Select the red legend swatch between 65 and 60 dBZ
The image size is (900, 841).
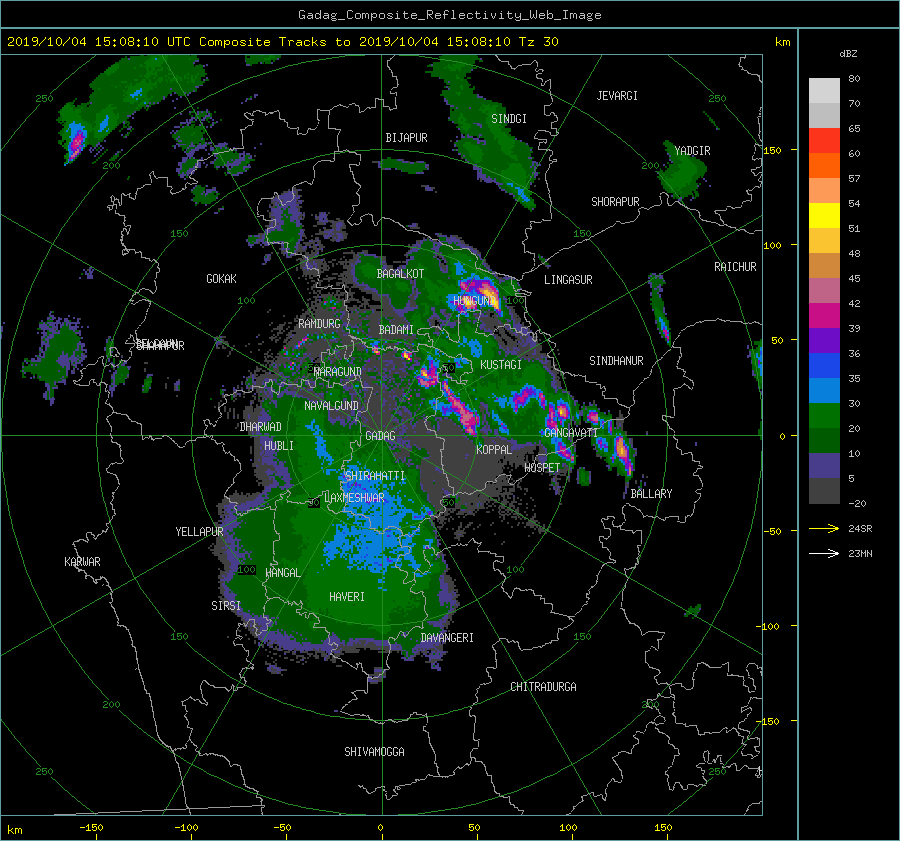click(x=824, y=141)
